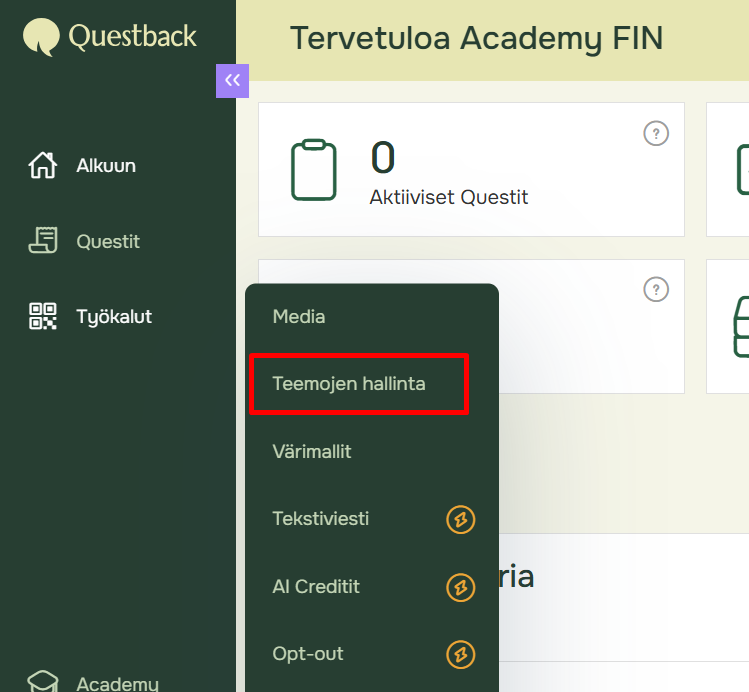This screenshot has height=692, width=749.
Task: Click the Työkalut QR grid icon
Action: (43, 317)
